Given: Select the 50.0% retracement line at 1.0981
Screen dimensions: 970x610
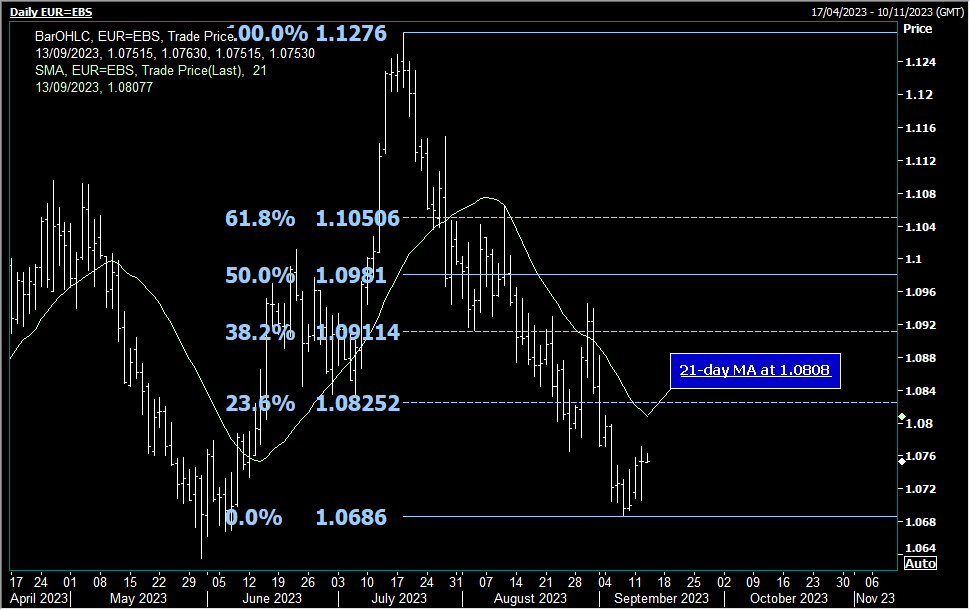Looking at the screenshot, I should click(x=600, y=274).
